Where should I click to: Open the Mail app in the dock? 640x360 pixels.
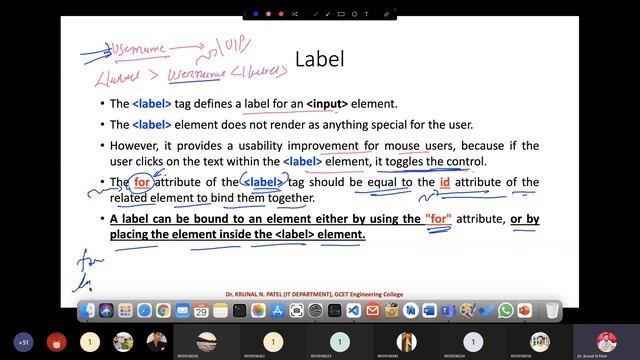click(x=182, y=311)
